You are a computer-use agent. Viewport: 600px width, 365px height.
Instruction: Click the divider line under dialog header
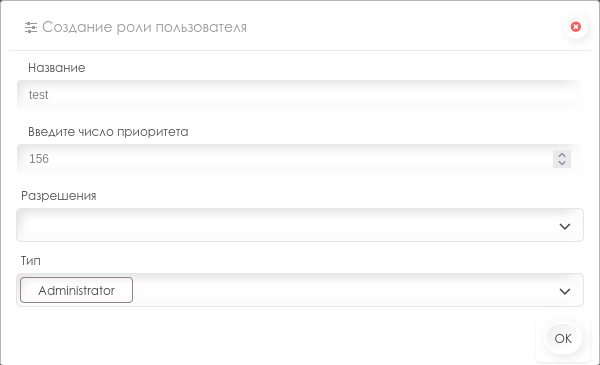click(x=300, y=50)
